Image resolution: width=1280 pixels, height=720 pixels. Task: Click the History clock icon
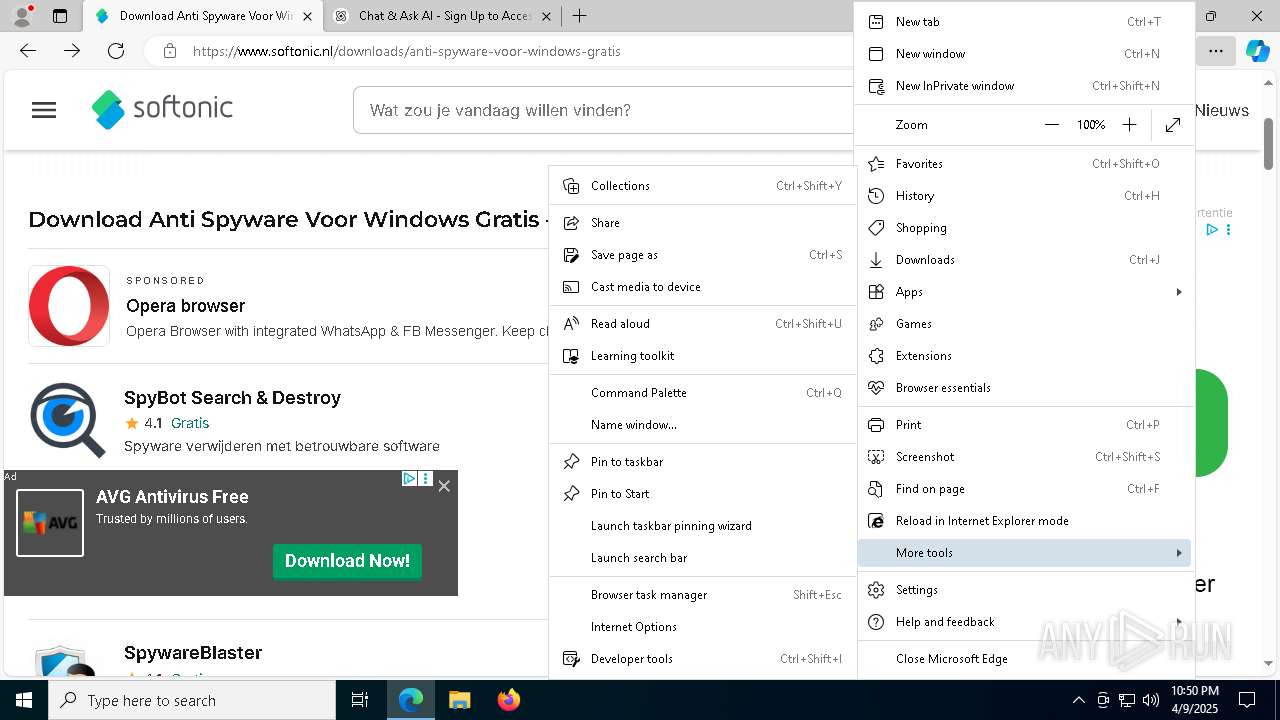(877, 196)
